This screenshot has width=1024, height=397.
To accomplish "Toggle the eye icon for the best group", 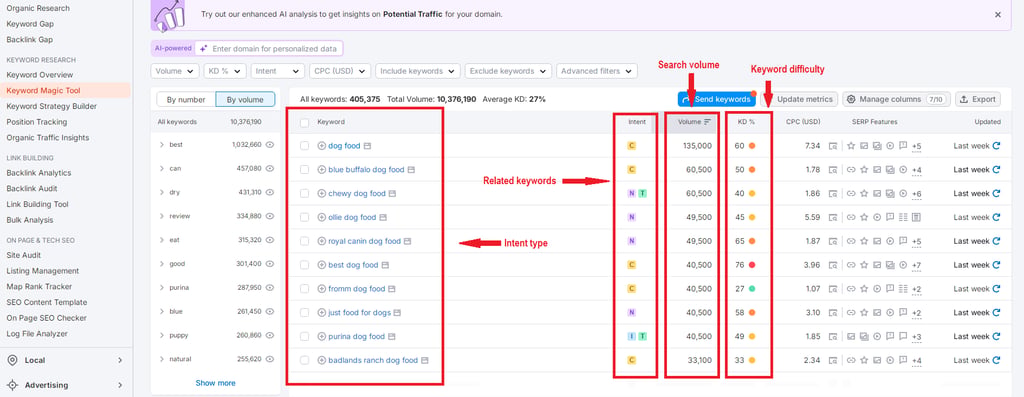I will (x=269, y=144).
